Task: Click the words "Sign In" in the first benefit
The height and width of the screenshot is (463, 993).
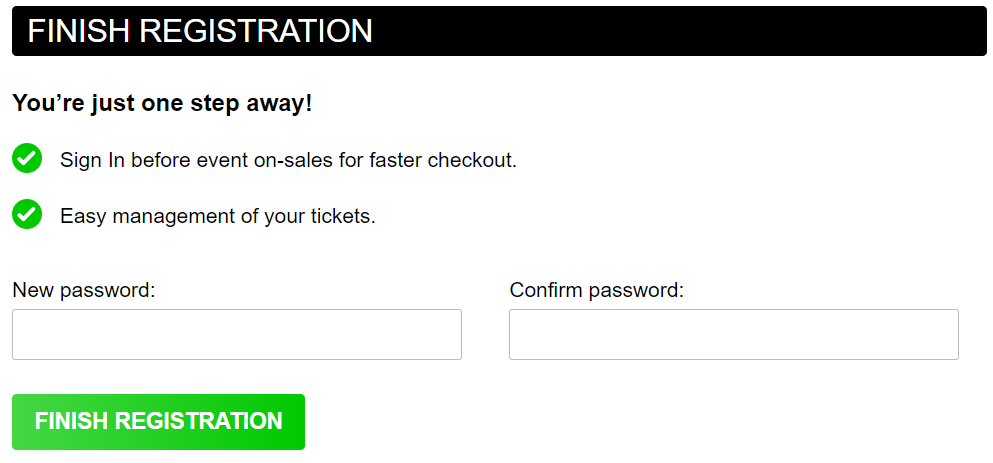Action: click(92, 160)
